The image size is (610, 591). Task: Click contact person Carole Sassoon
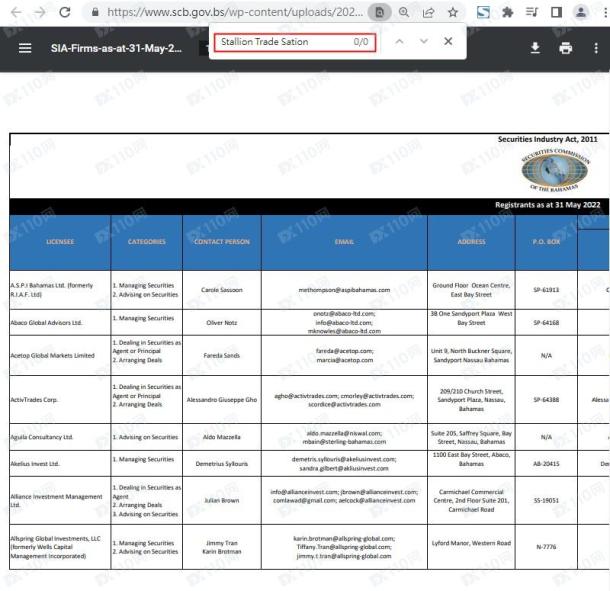pyautogui.click(x=222, y=290)
